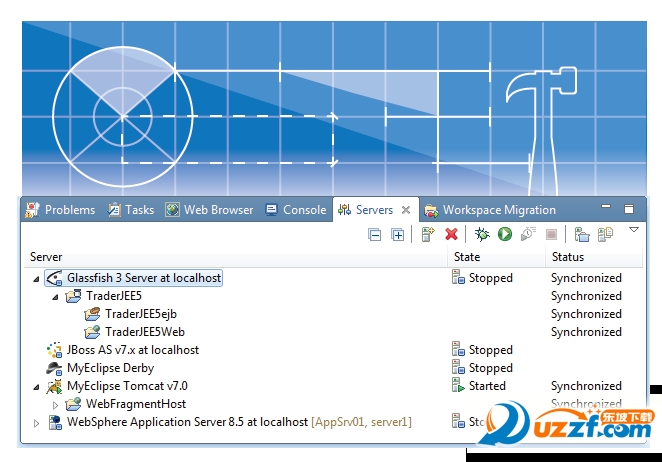This screenshot has width=662, height=462.
Task: Create a new server via toolbar icon
Action: (428, 234)
